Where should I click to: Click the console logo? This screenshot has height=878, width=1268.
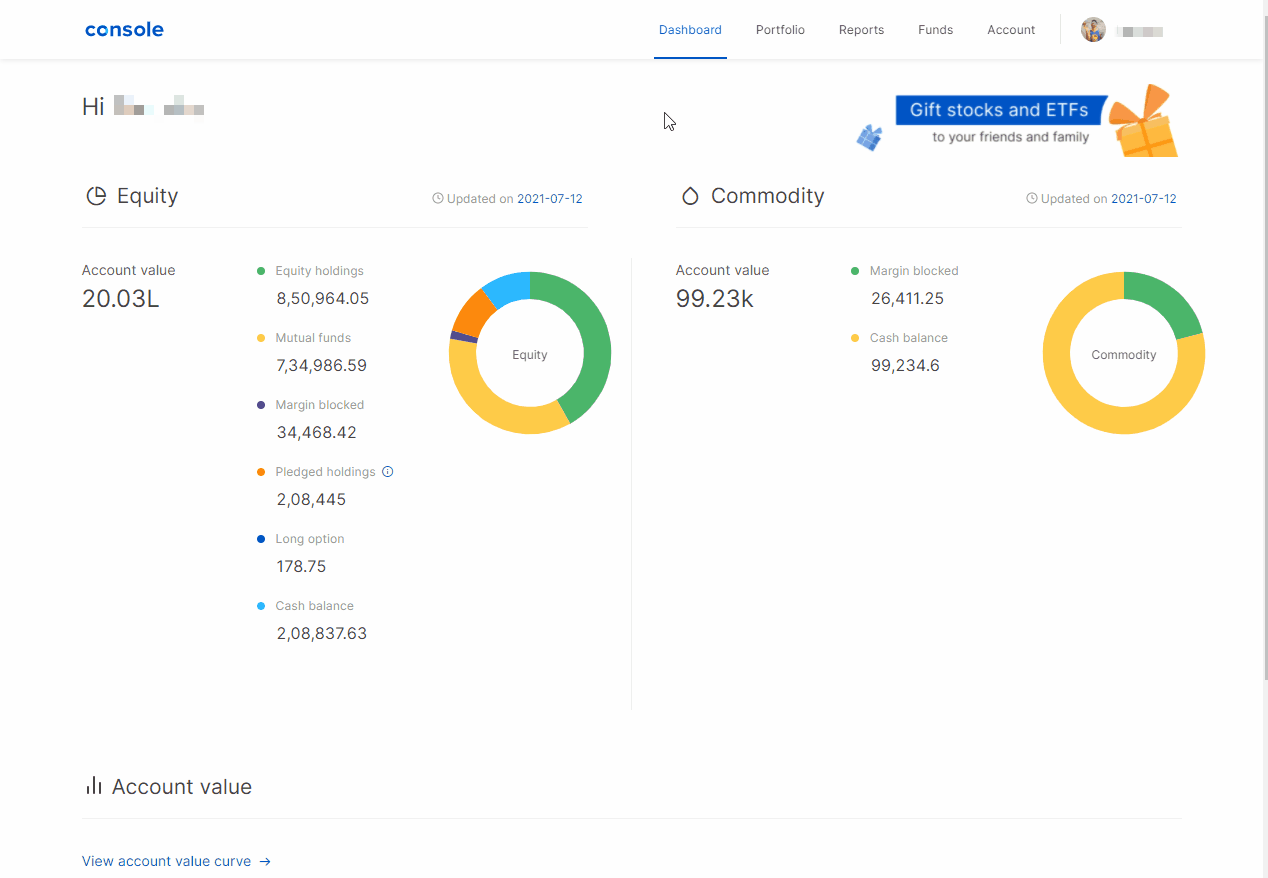(124, 29)
